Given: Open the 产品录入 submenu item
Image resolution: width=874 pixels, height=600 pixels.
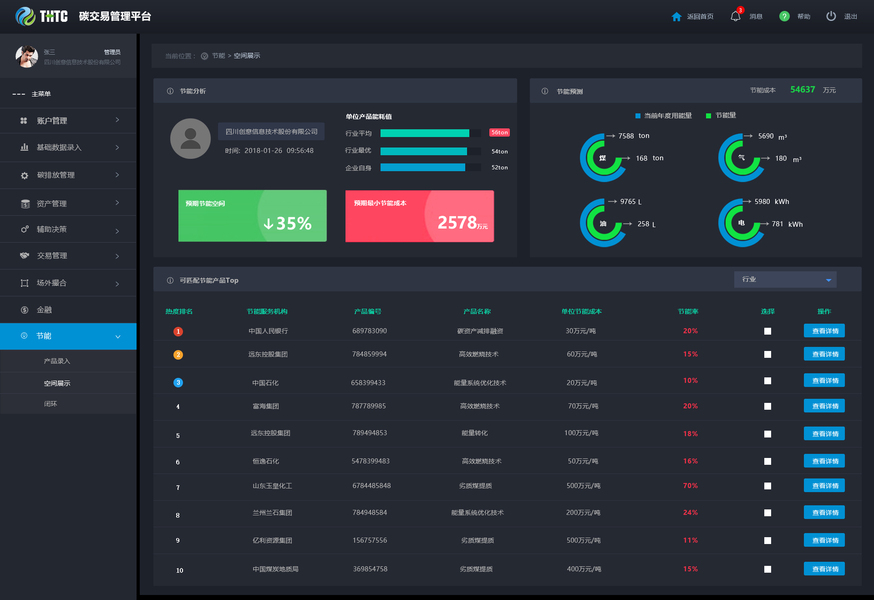Looking at the screenshot, I should [68, 361].
